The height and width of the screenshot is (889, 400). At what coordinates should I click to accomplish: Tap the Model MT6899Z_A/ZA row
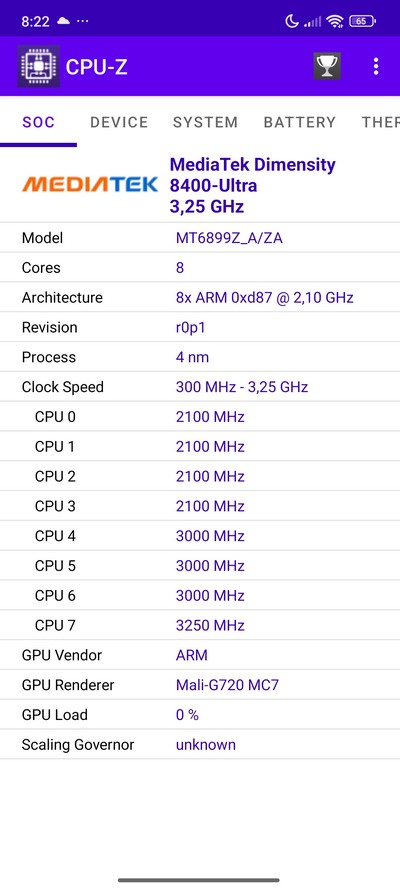coord(200,238)
